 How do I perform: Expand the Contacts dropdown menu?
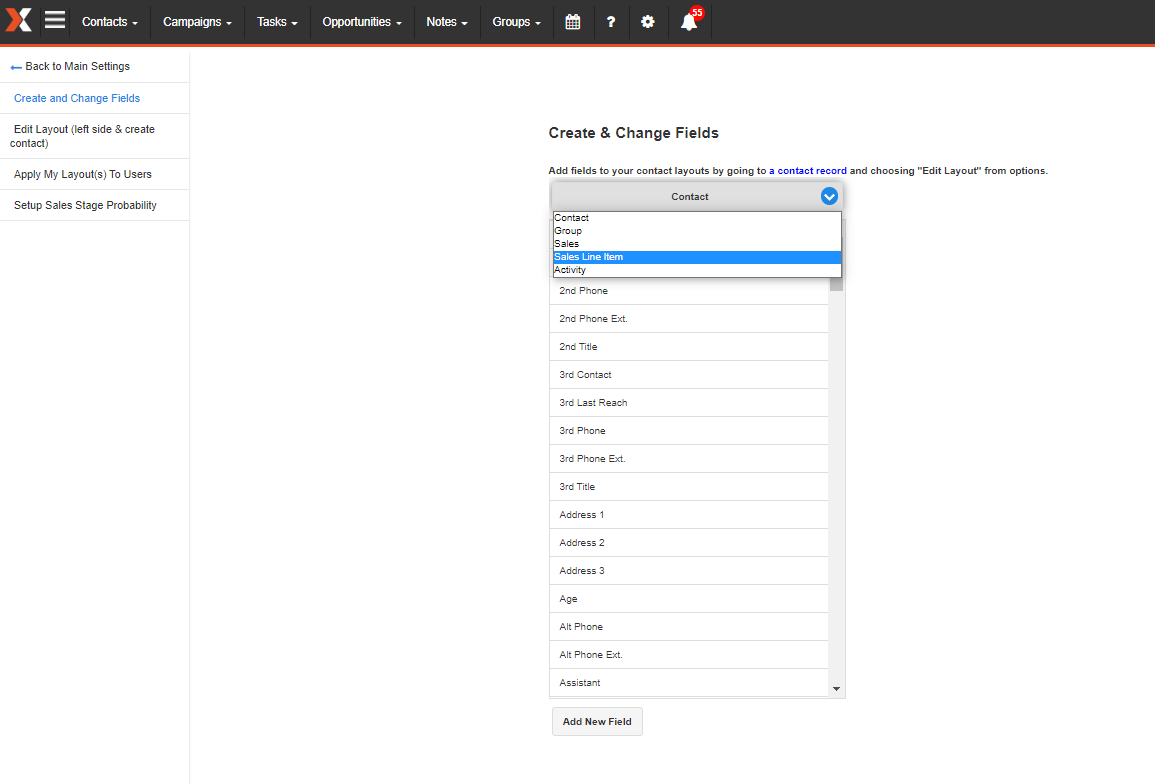pyautogui.click(x=110, y=22)
